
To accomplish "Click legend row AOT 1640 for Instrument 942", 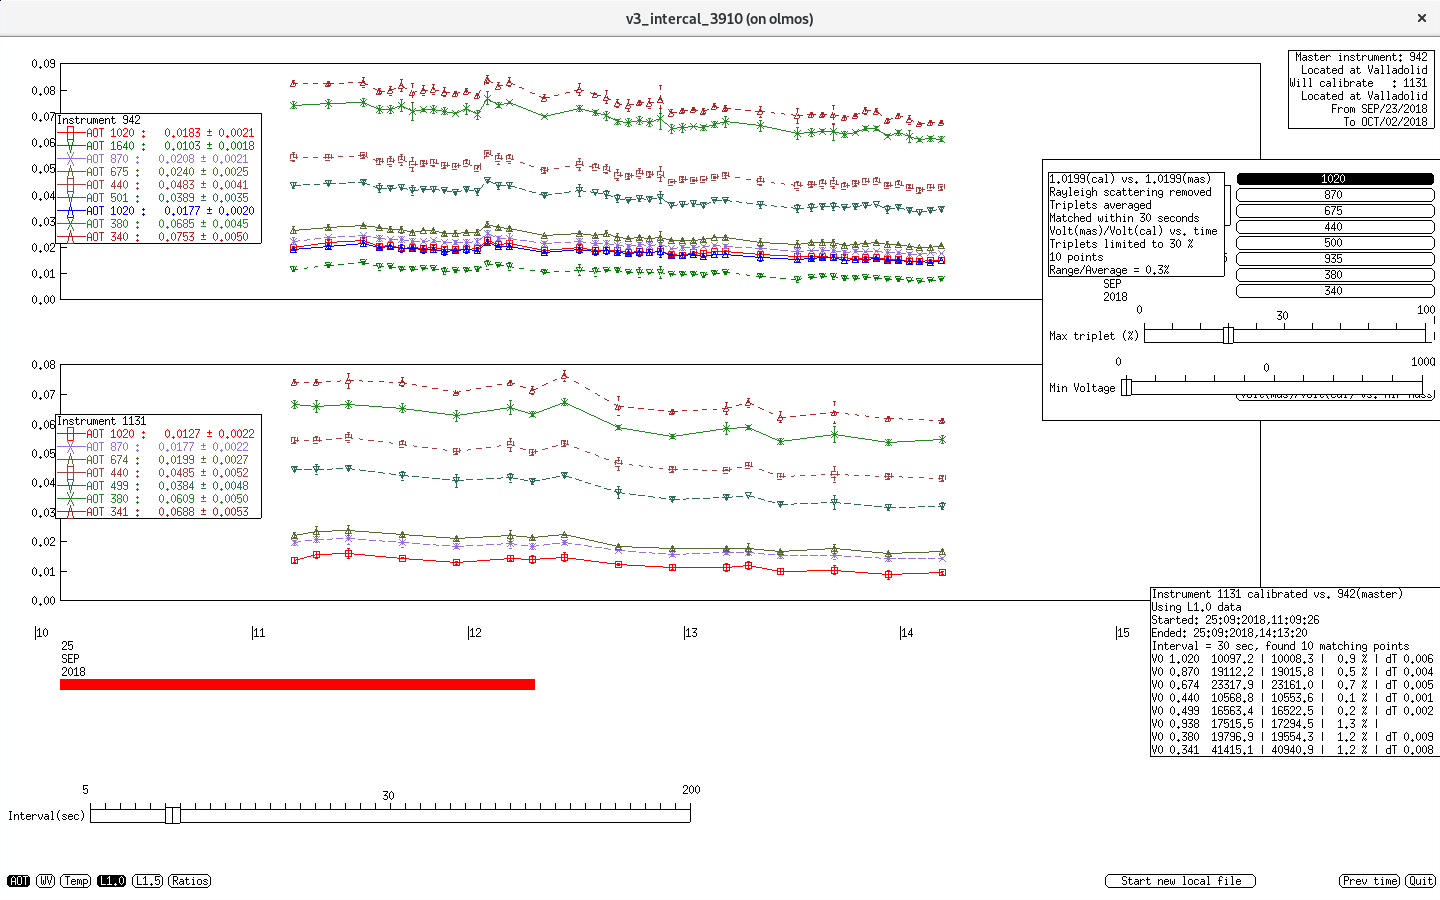I will click(158, 146).
